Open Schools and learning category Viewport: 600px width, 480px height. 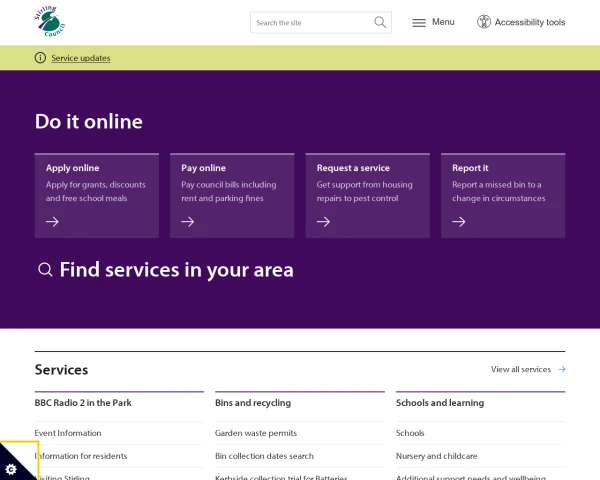coord(440,403)
